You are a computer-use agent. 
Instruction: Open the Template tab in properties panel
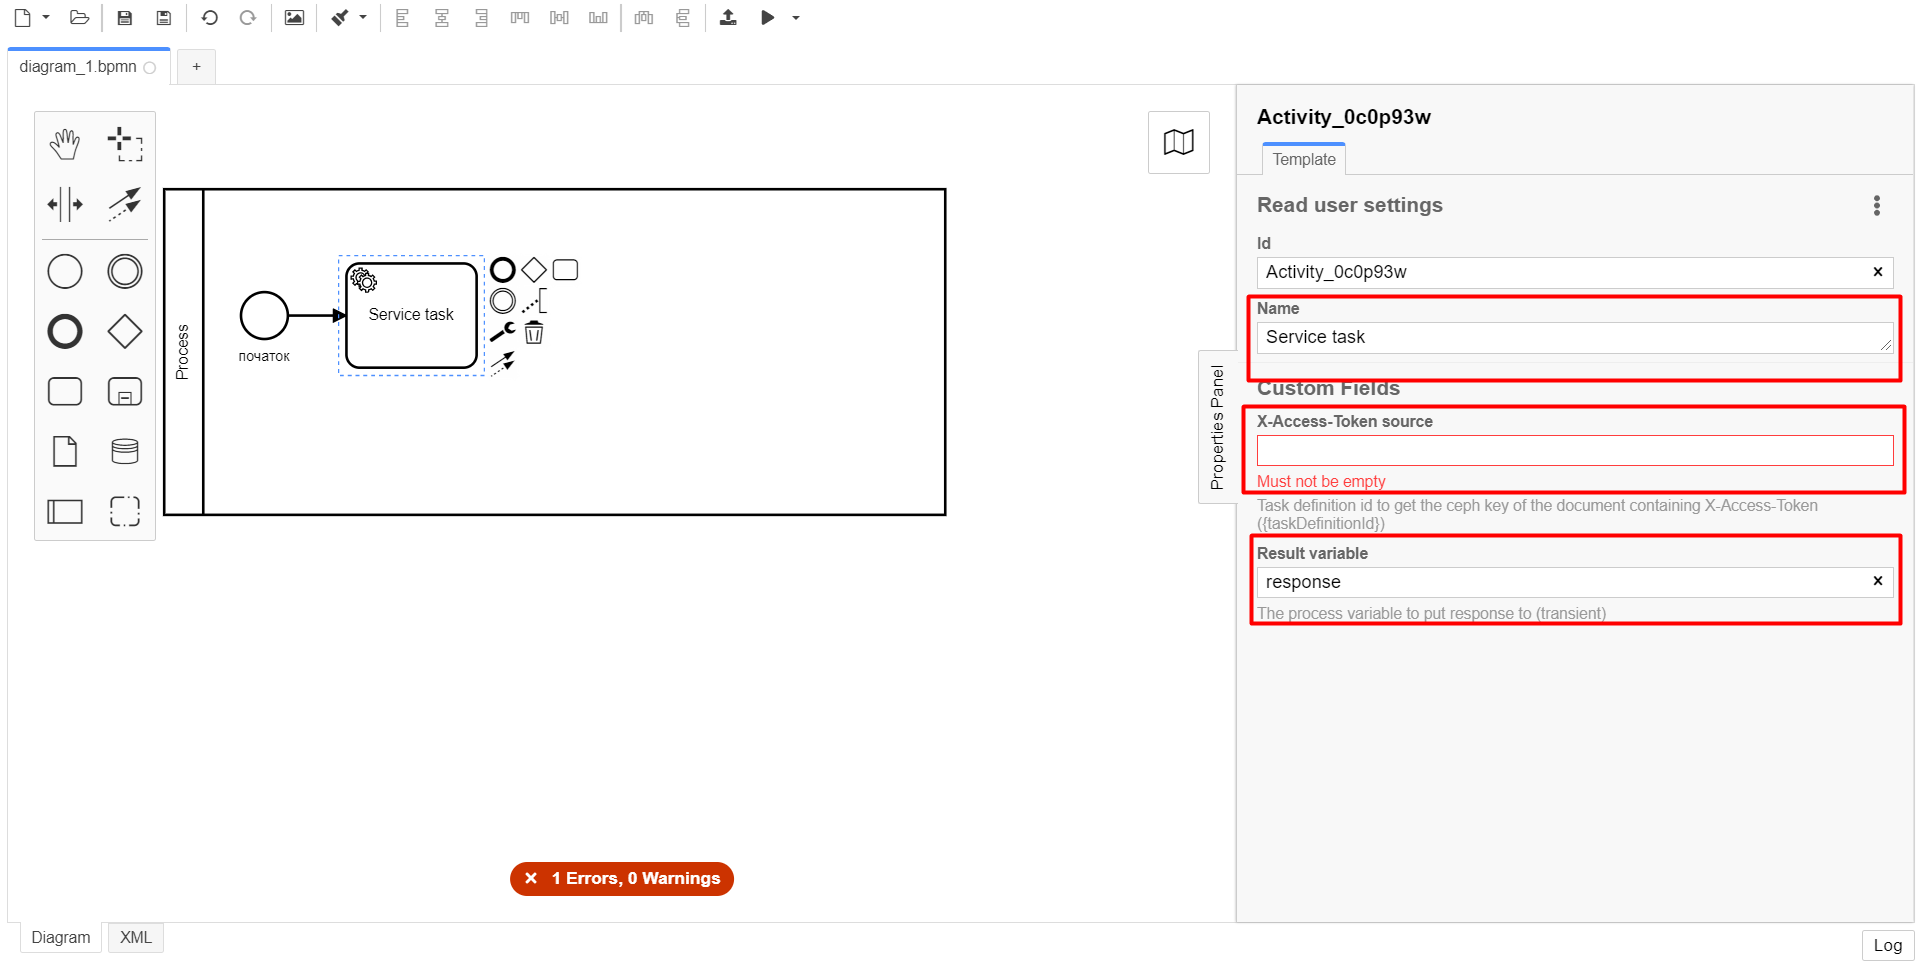[x=1304, y=159]
